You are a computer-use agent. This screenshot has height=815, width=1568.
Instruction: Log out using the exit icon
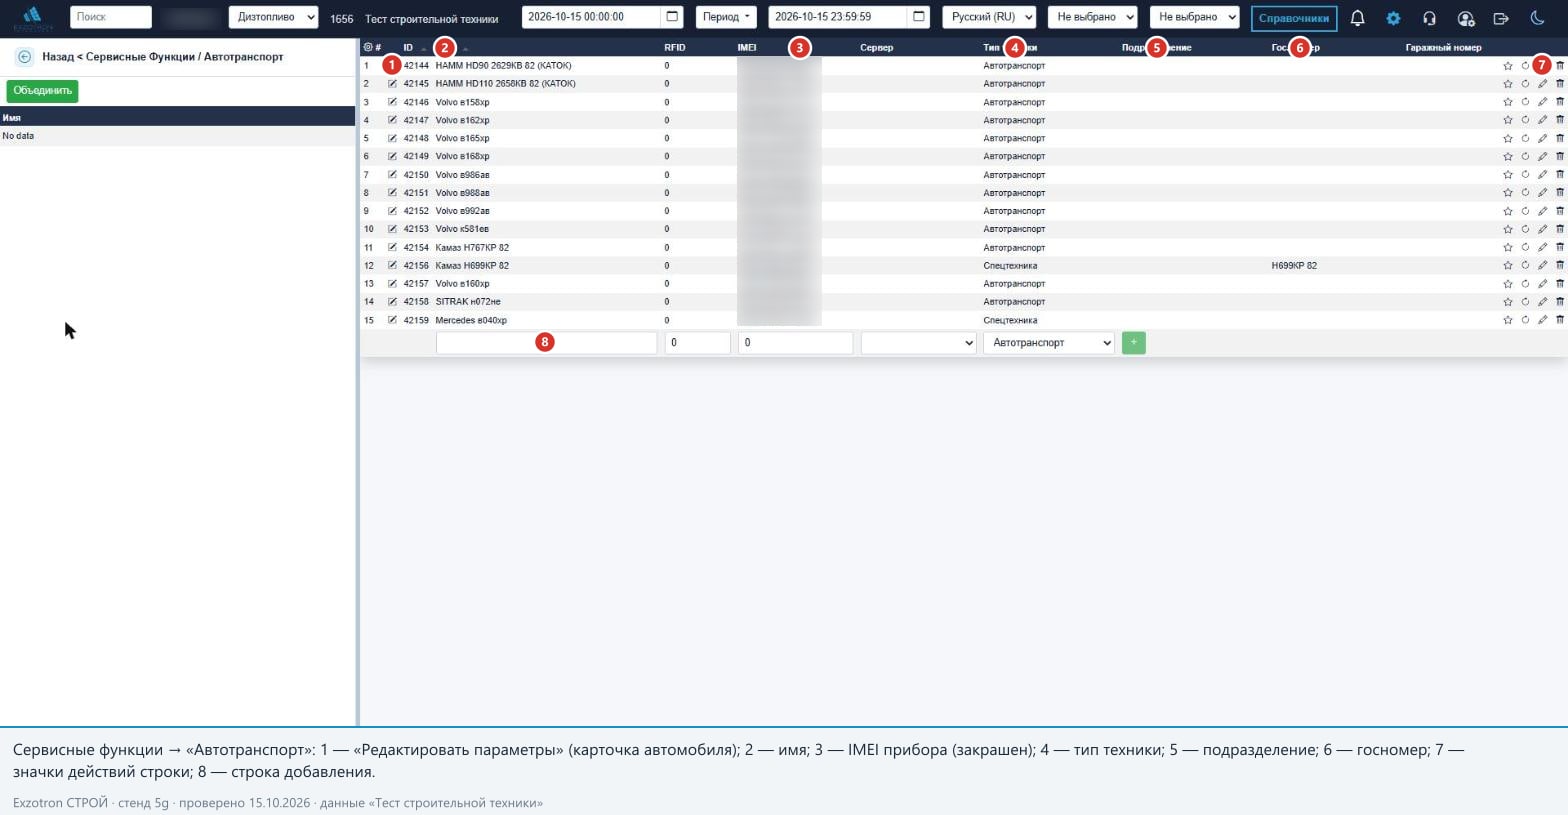pyautogui.click(x=1501, y=18)
